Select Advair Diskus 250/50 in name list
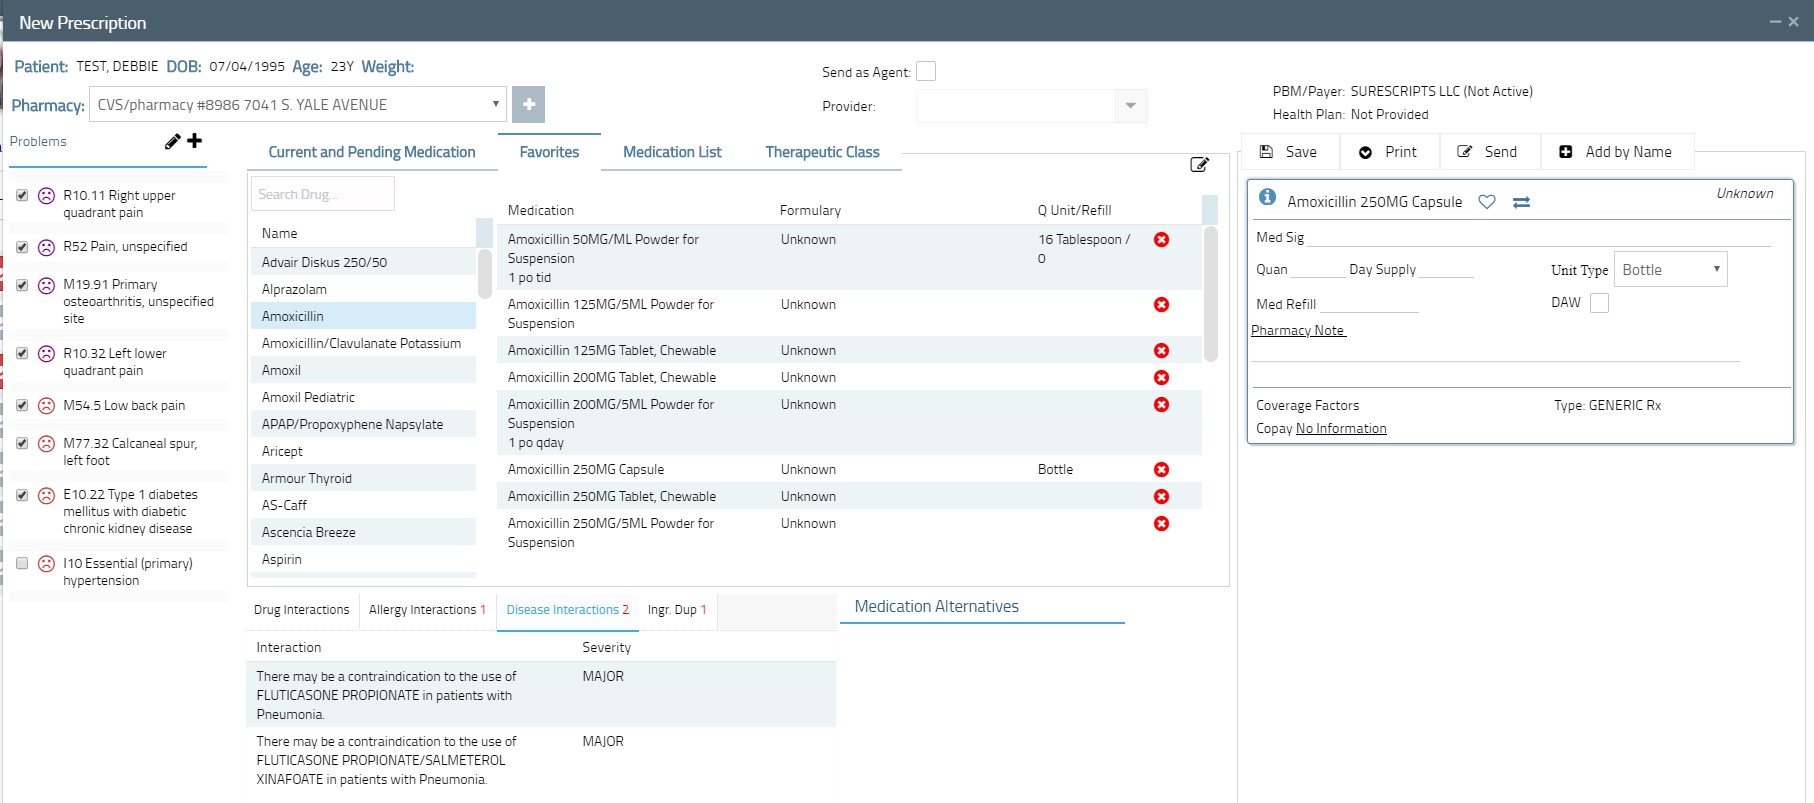1814x803 pixels. pos(364,262)
